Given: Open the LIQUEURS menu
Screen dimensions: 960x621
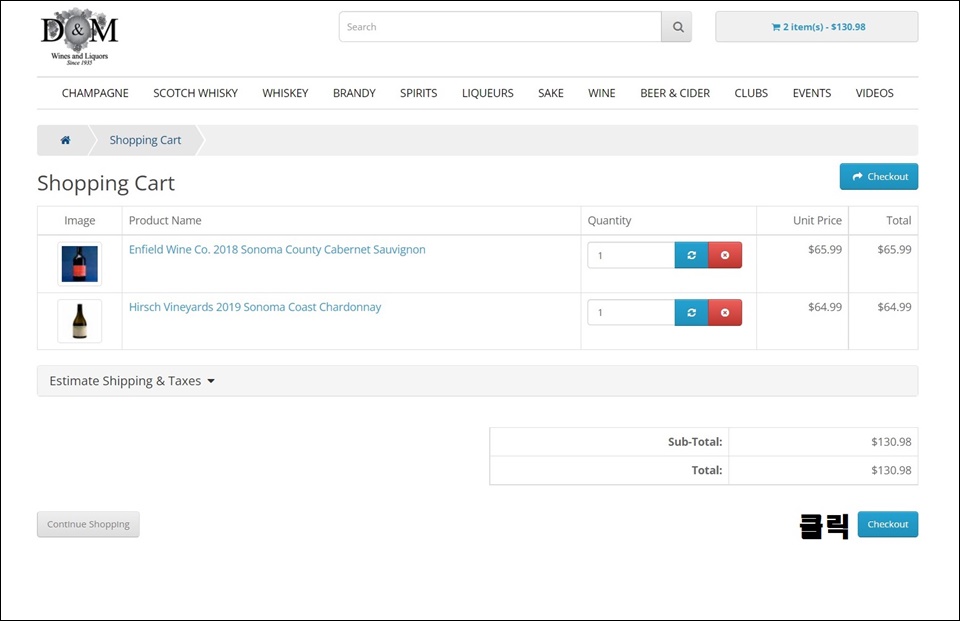Looking at the screenshot, I should pos(487,93).
